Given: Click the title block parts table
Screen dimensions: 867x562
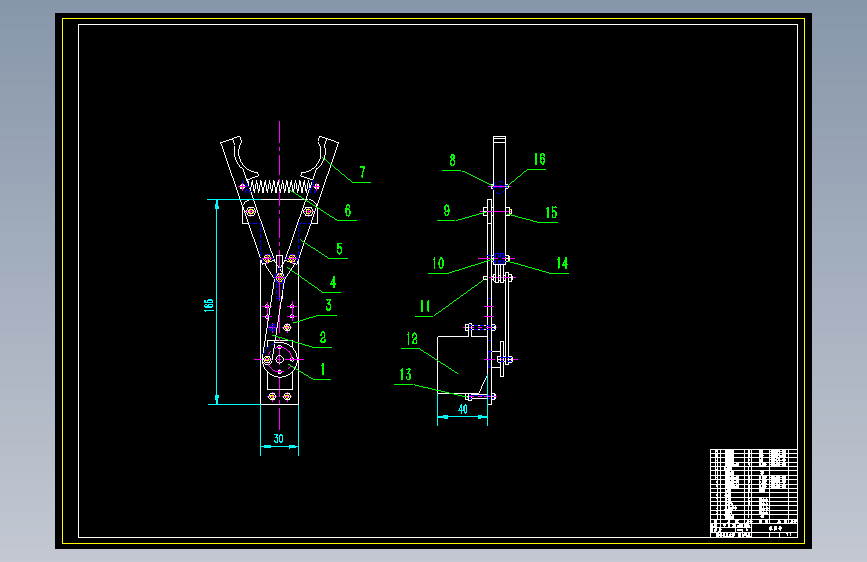Looking at the screenshot, I should [754, 493].
